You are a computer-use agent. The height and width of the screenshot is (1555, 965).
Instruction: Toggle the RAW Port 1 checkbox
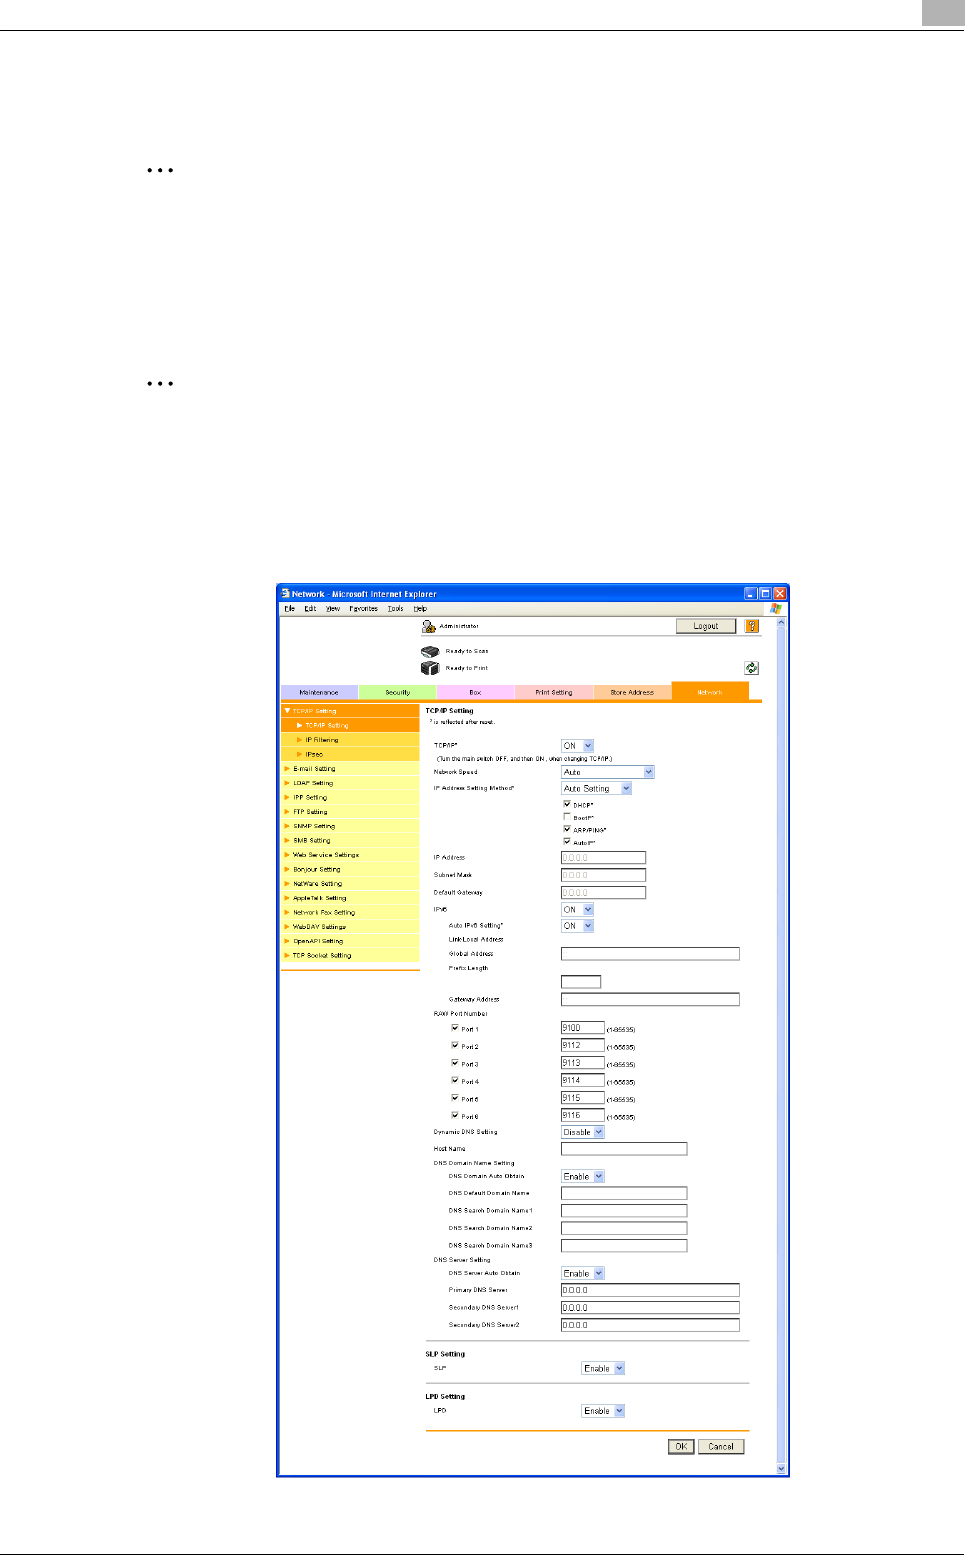(x=455, y=1028)
